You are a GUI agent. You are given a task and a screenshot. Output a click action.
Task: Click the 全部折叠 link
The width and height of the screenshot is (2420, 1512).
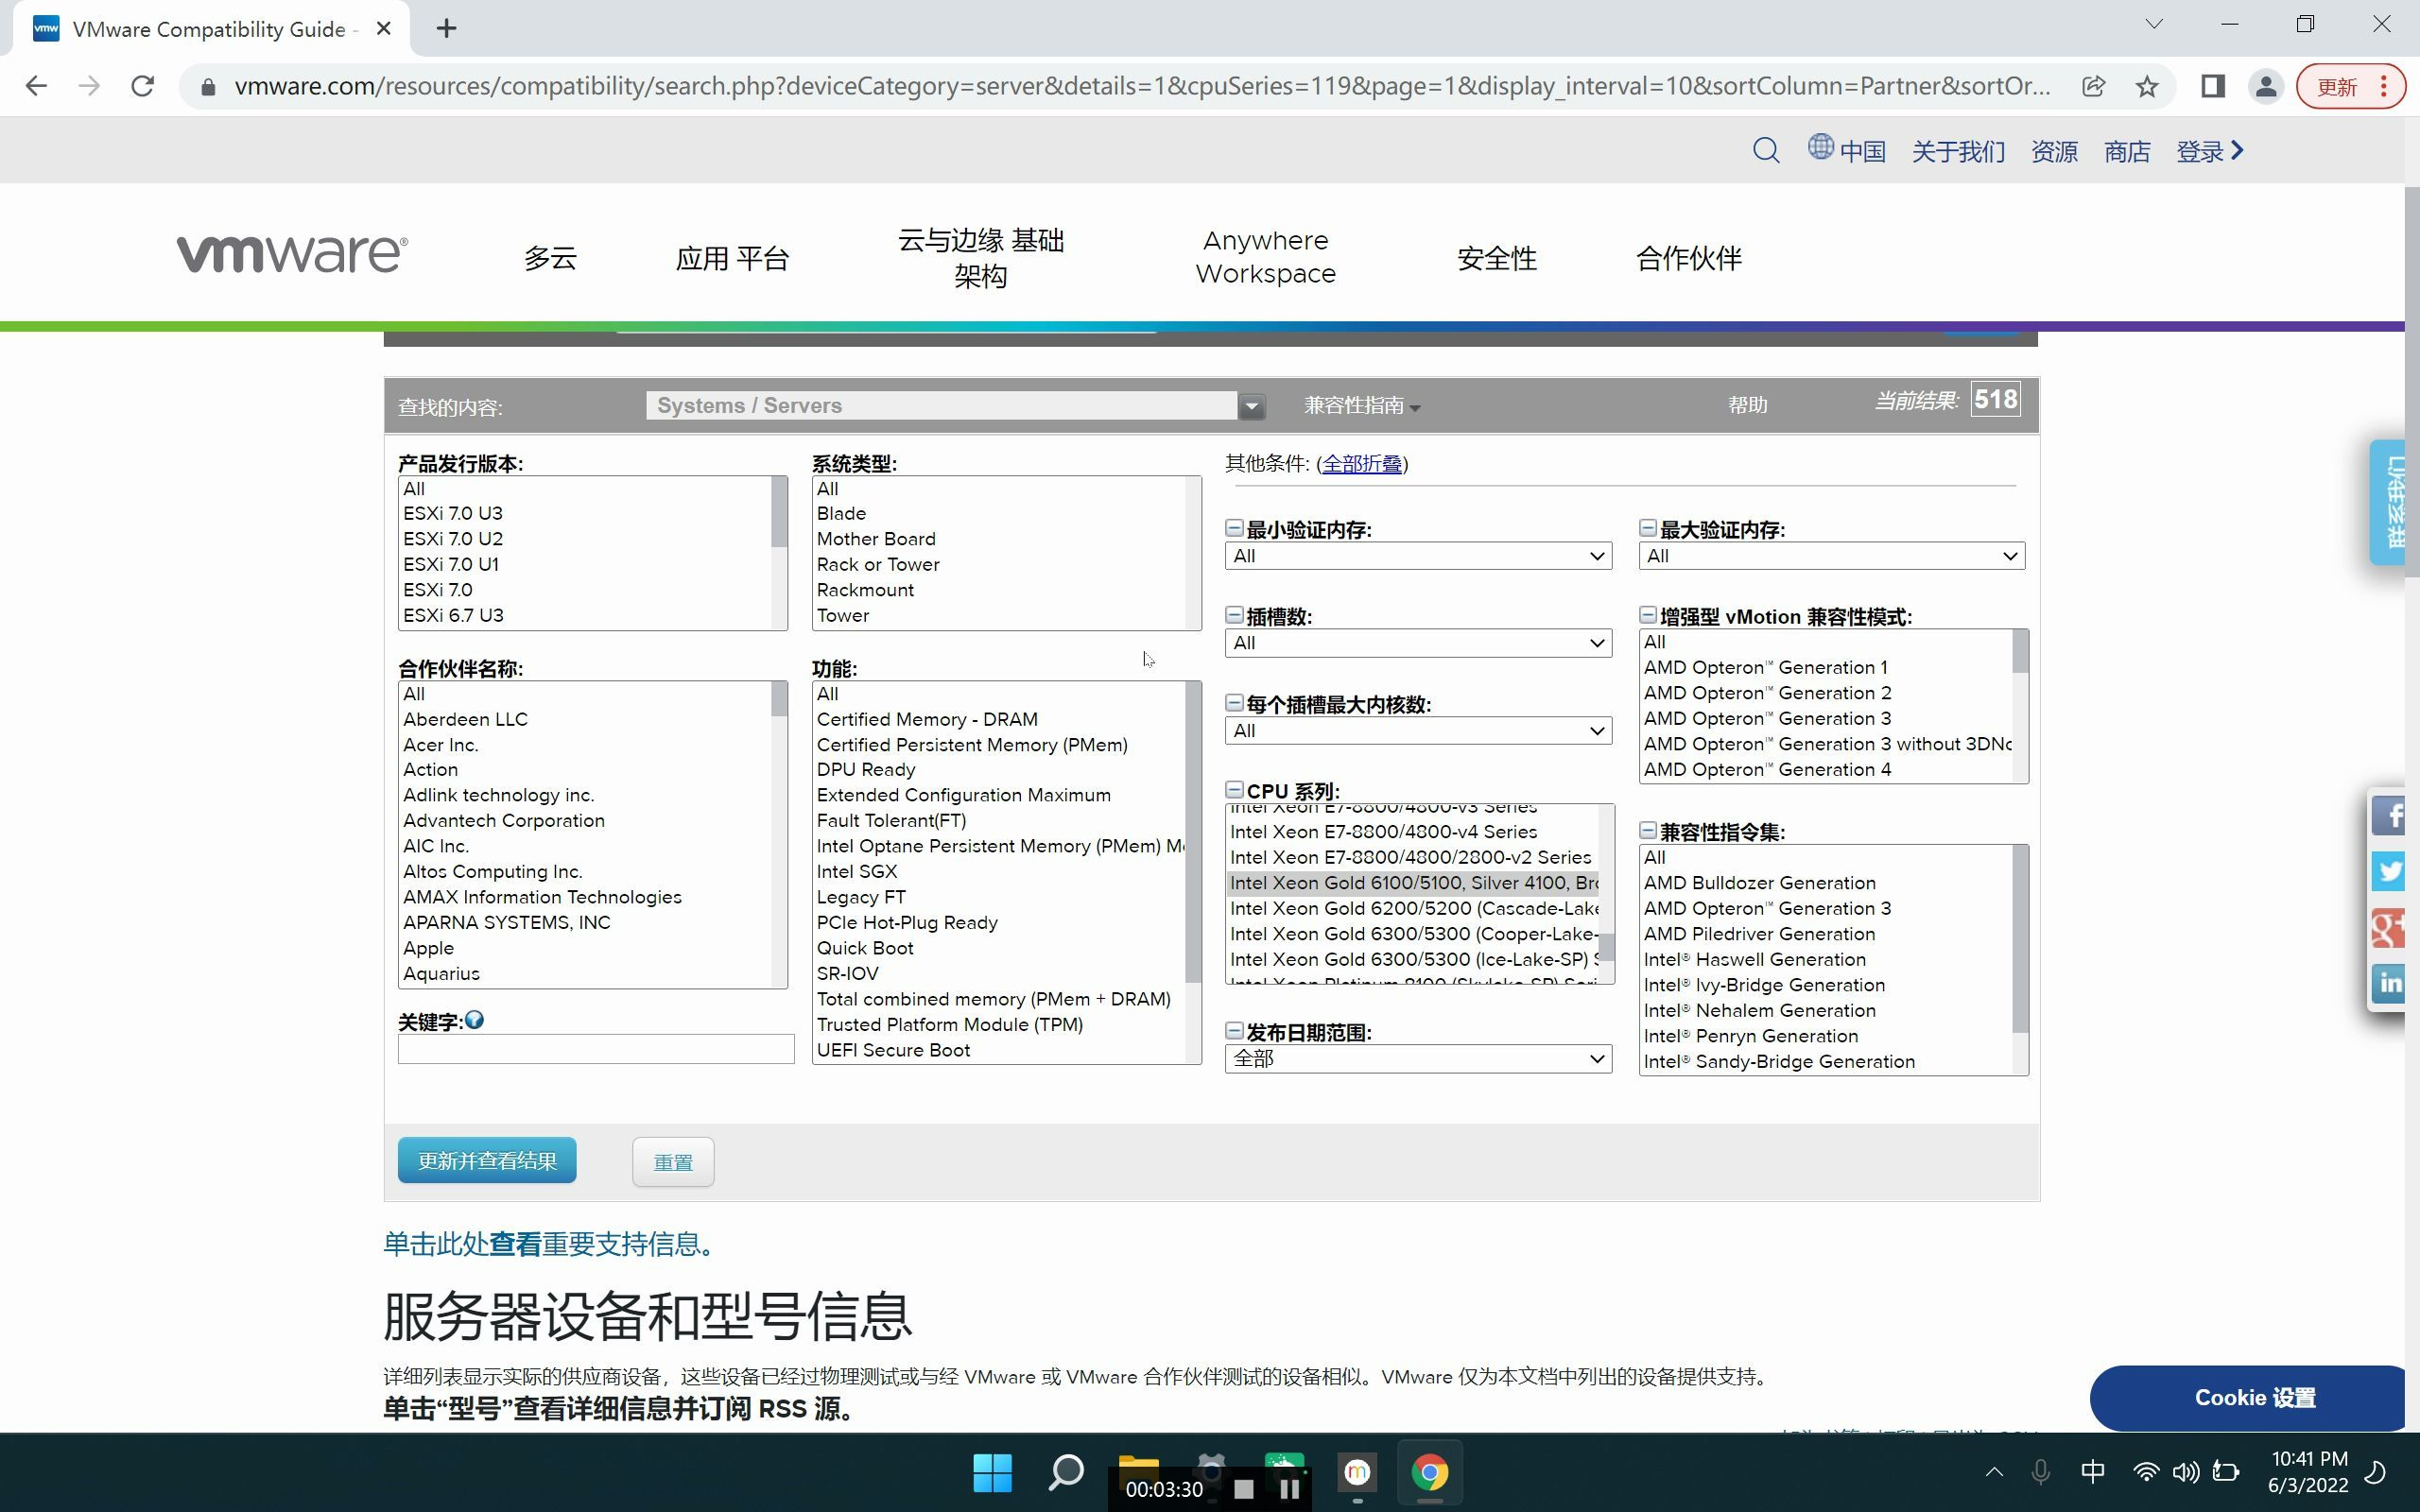pos(1362,463)
